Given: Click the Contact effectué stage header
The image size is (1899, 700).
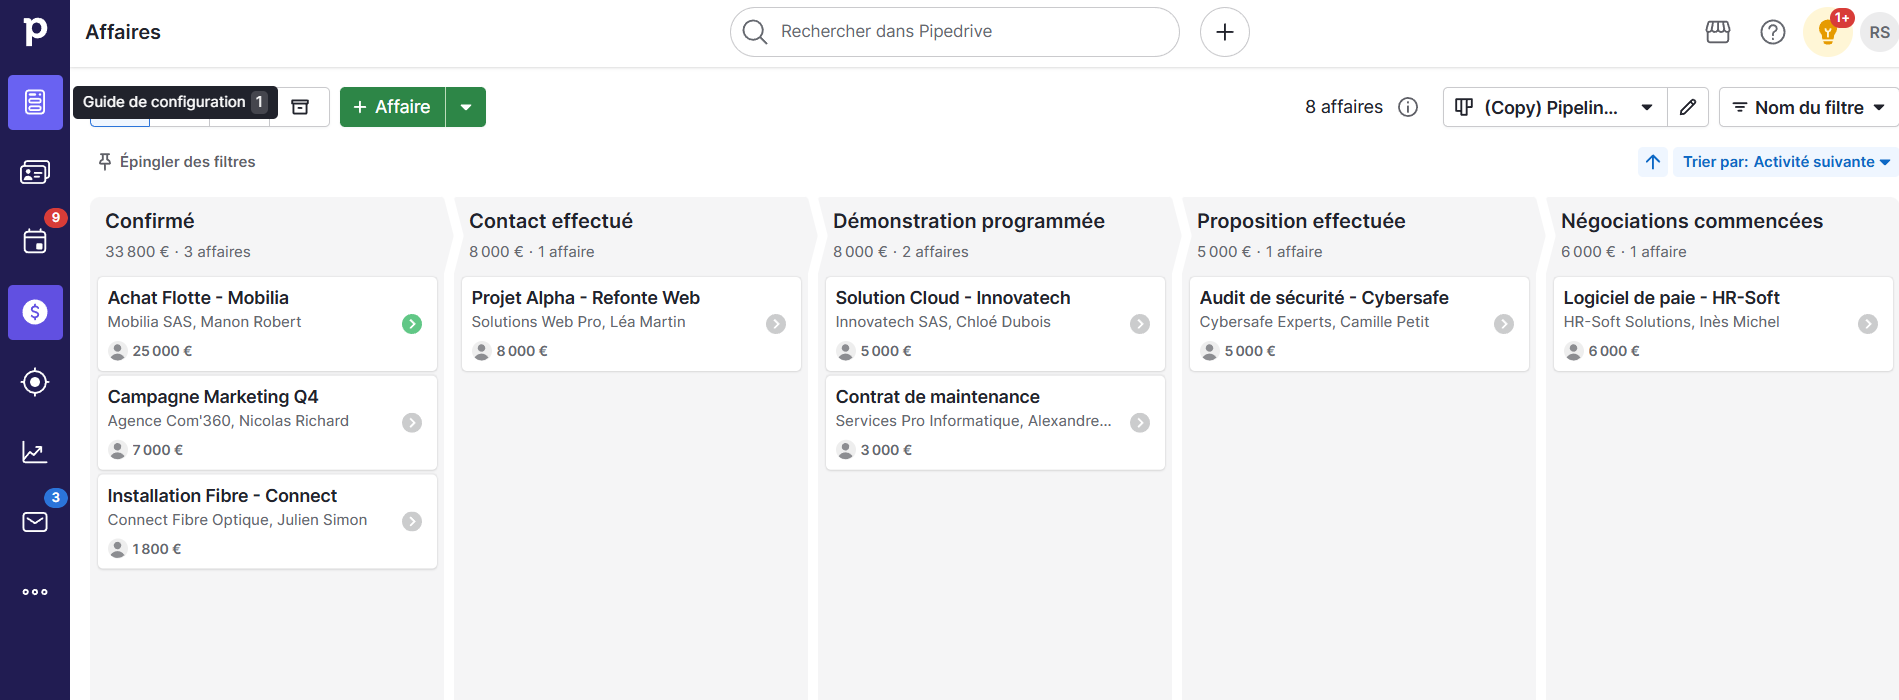Looking at the screenshot, I should pyautogui.click(x=551, y=221).
